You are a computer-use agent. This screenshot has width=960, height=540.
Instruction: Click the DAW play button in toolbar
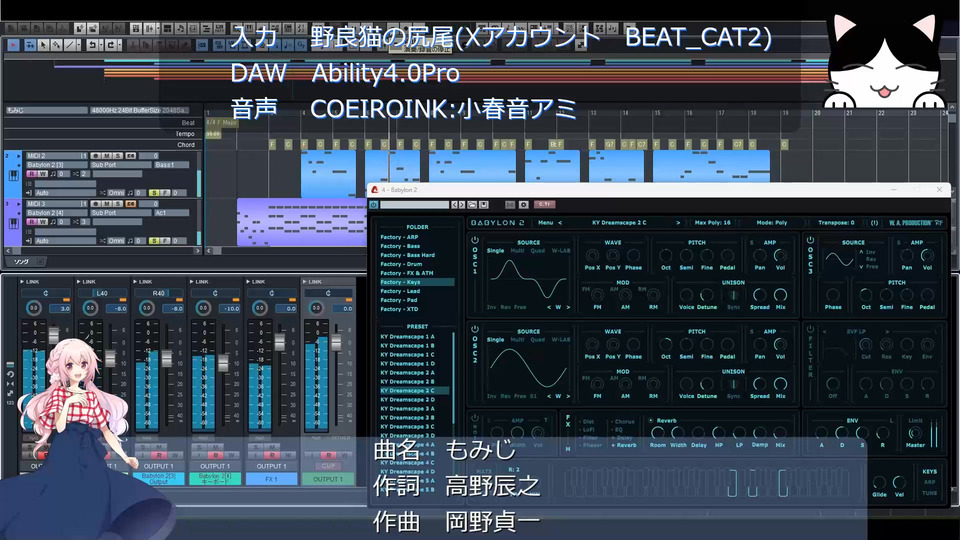(13, 45)
